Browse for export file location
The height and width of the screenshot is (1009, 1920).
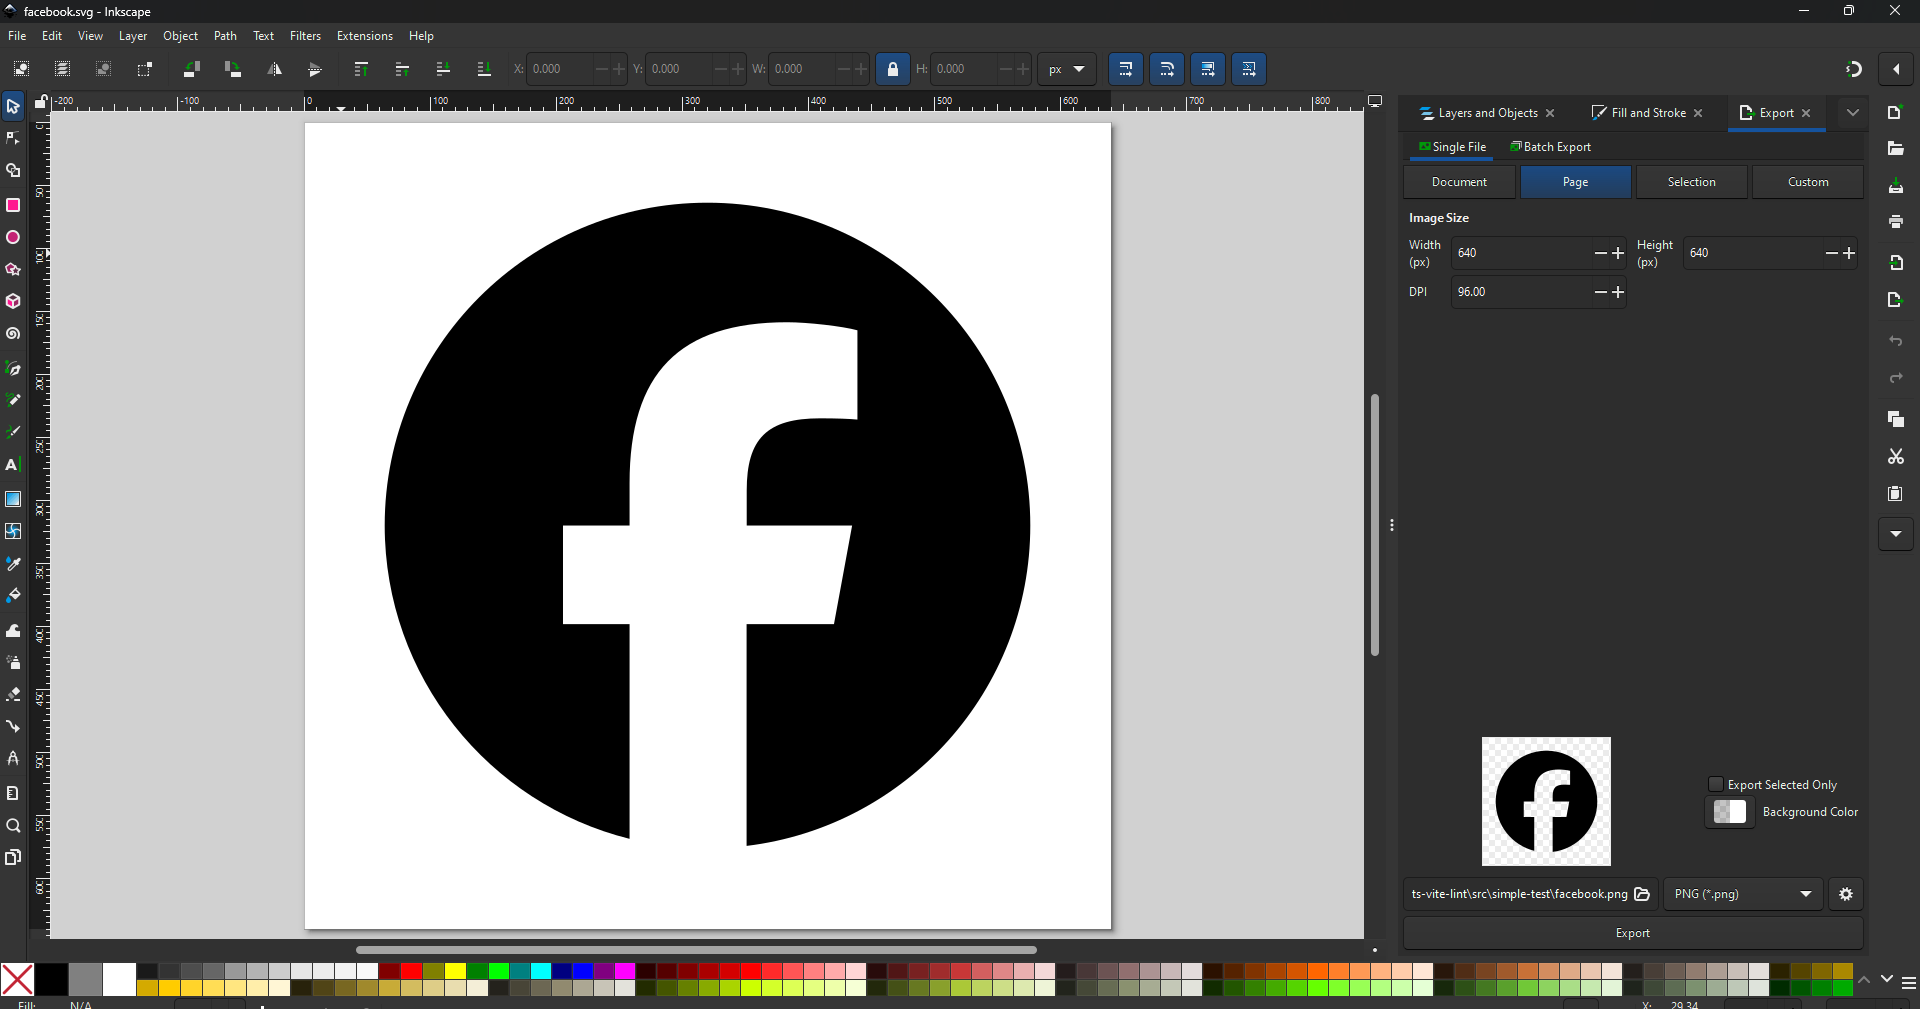(1642, 894)
